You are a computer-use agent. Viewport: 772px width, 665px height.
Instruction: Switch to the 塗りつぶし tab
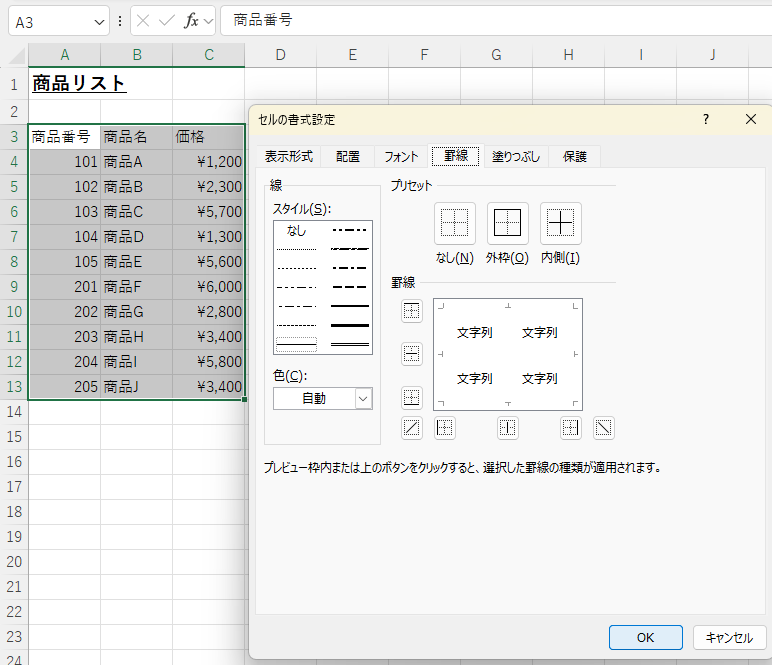tap(516, 156)
